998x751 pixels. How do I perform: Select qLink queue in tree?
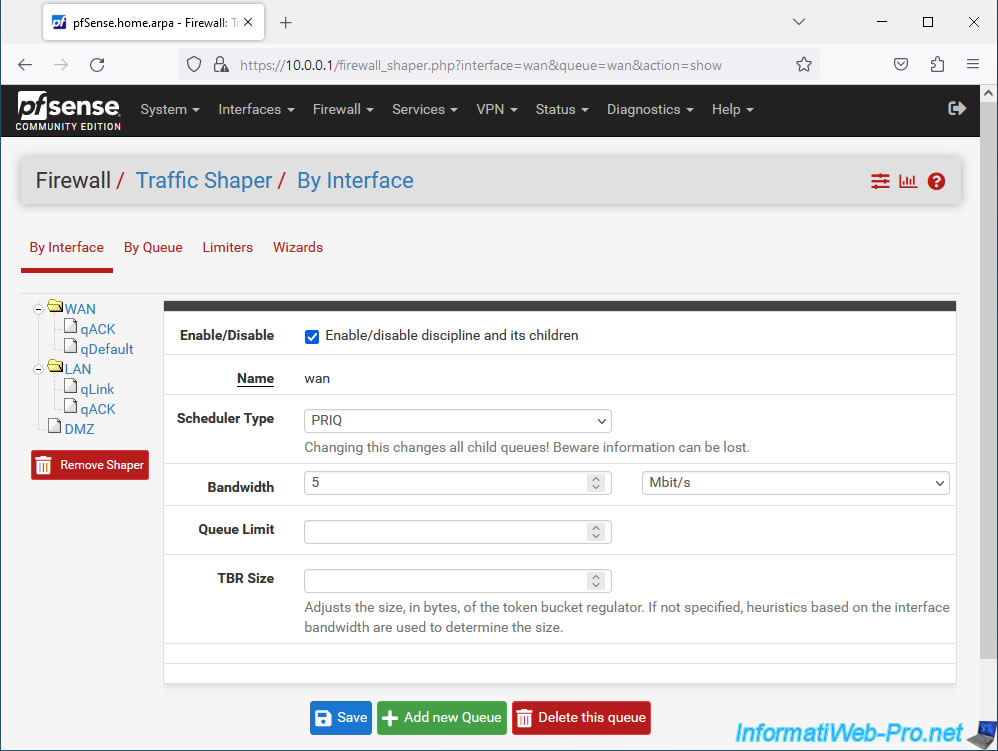coord(97,390)
